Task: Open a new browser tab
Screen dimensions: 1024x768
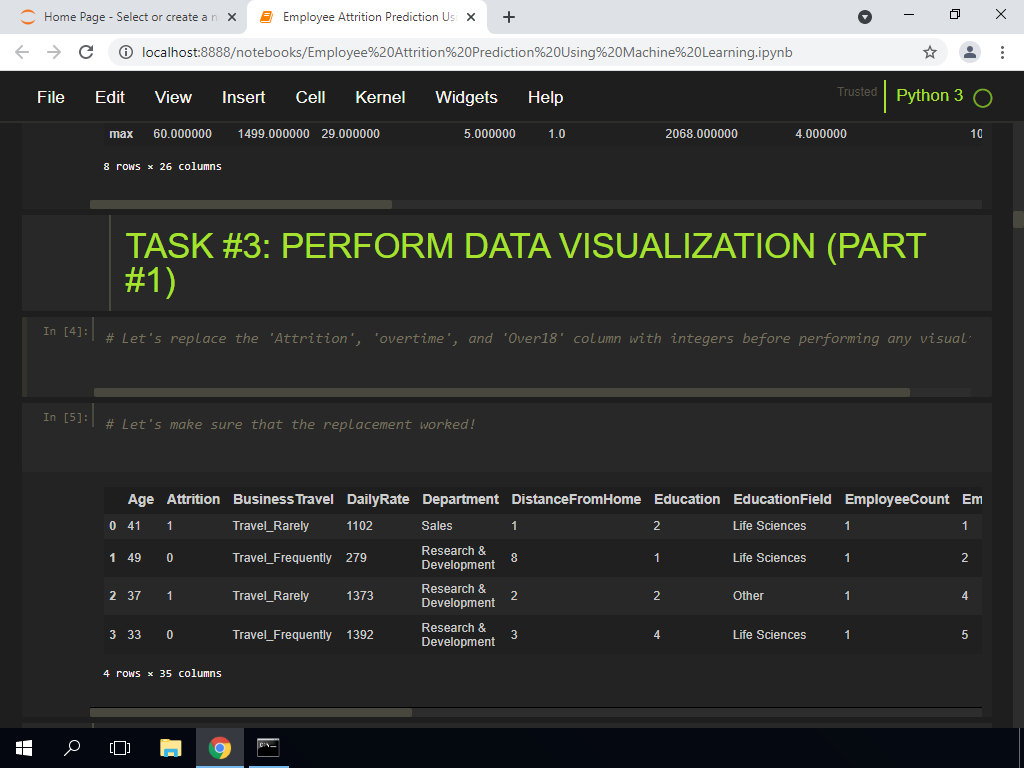Action: (x=509, y=18)
